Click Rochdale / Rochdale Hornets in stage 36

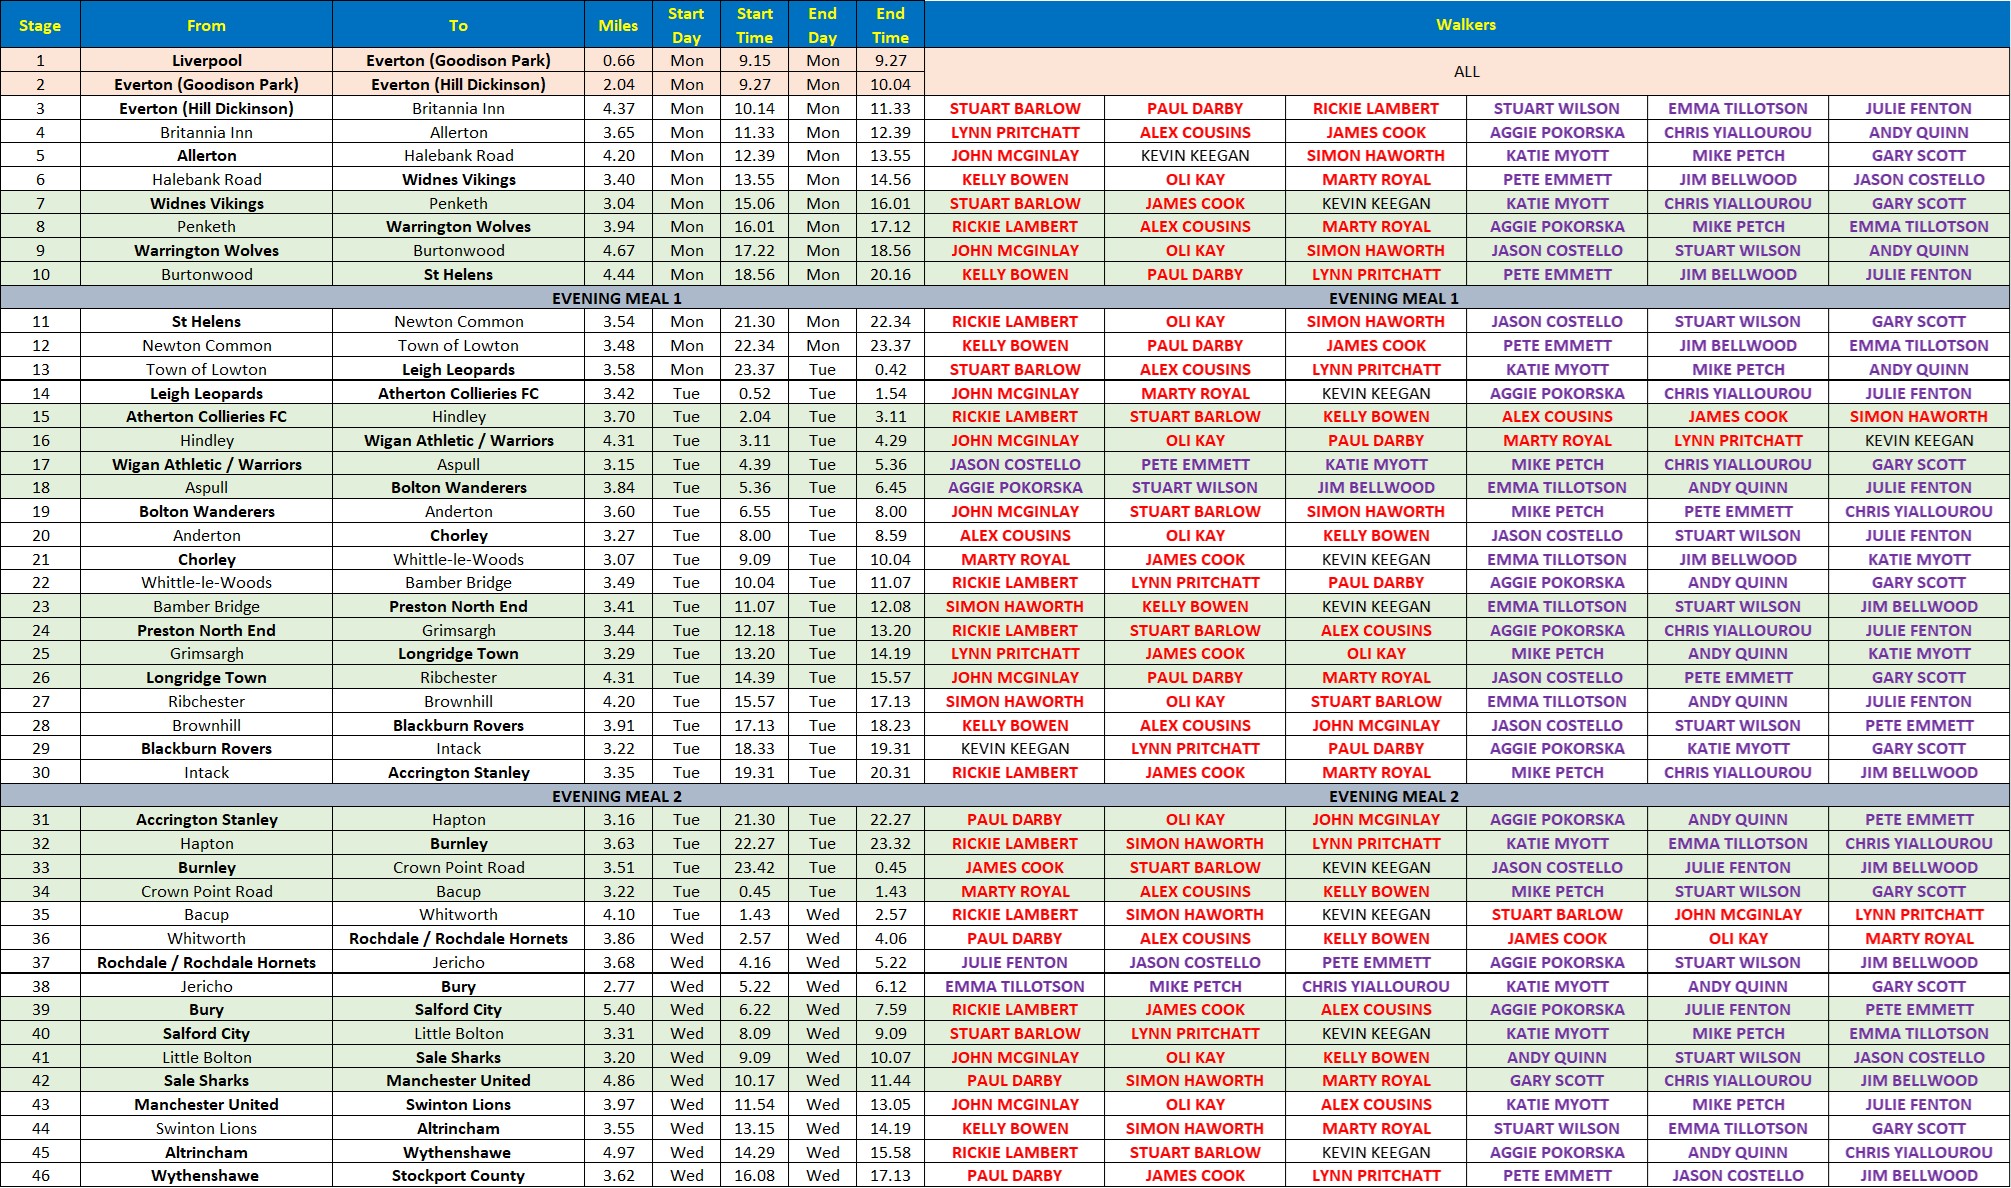click(x=458, y=939)
